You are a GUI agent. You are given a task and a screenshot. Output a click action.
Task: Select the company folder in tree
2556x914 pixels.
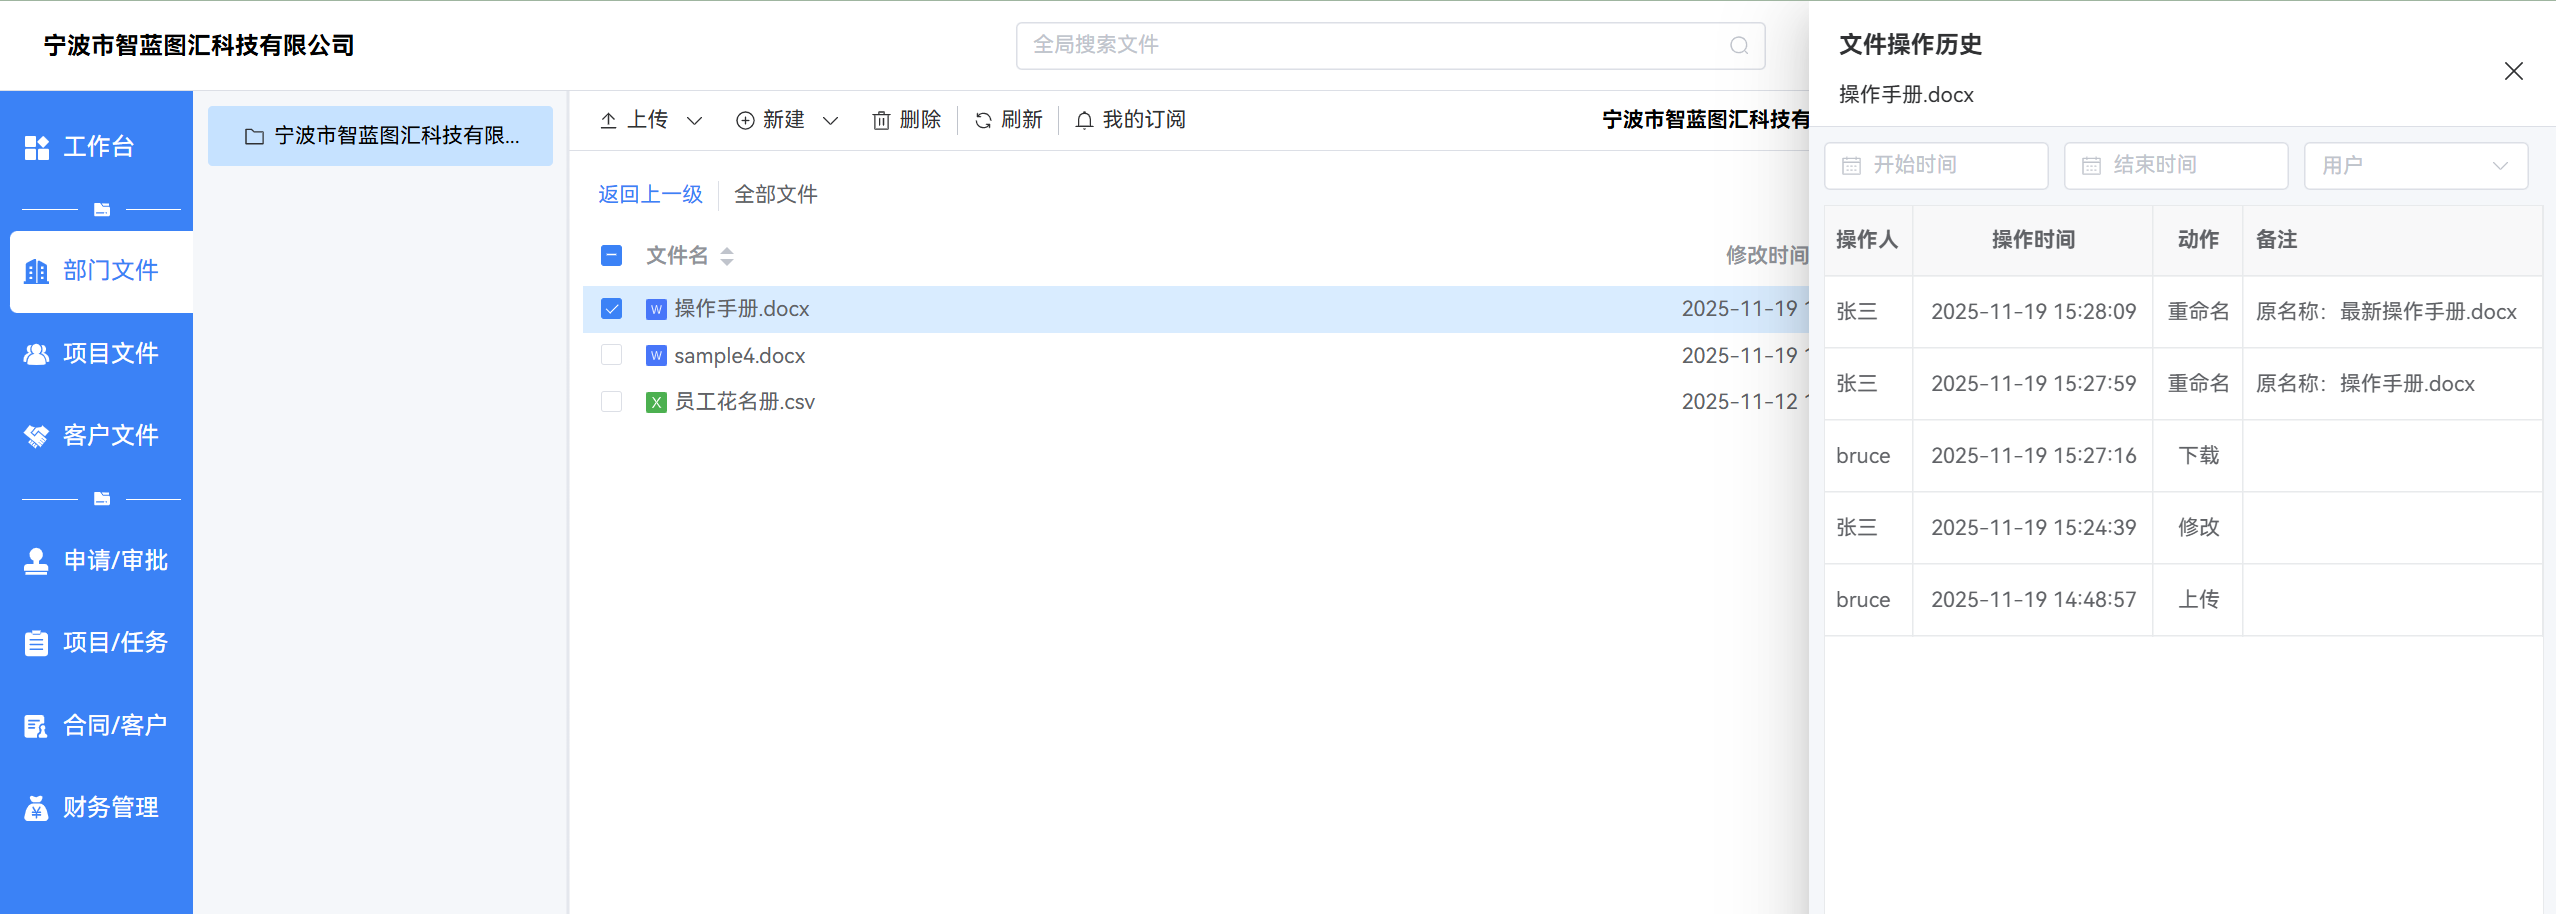pos(381,136)
